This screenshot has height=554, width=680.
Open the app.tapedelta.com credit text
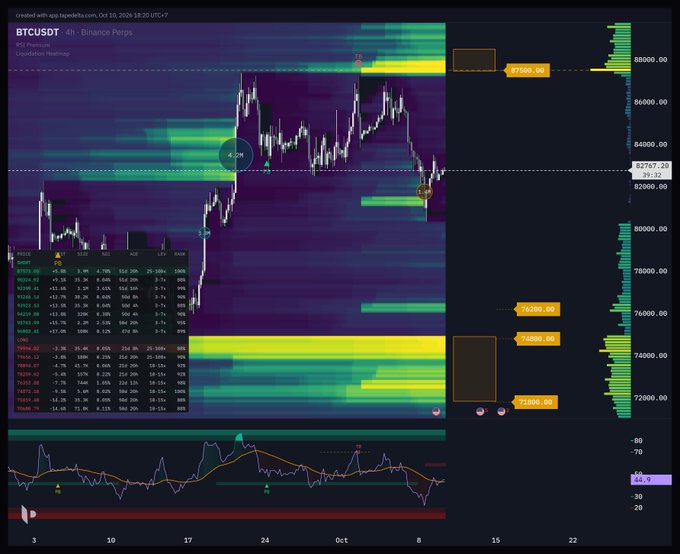click(92, 15)
